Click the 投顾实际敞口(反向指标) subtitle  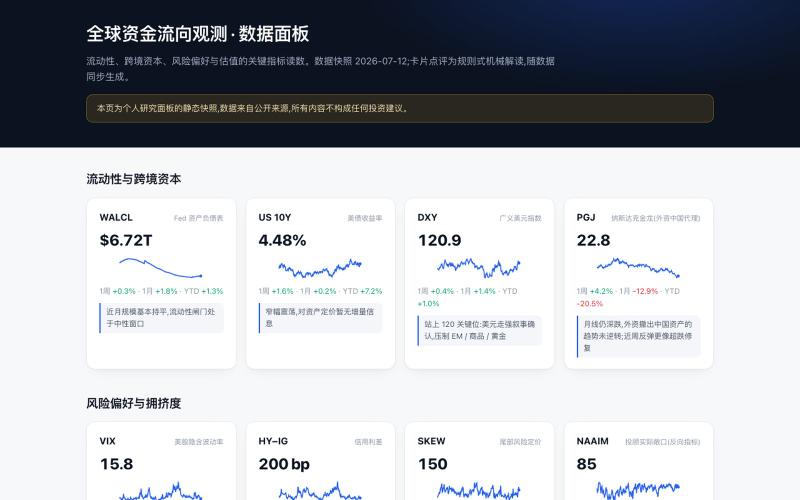click(662, 442)
